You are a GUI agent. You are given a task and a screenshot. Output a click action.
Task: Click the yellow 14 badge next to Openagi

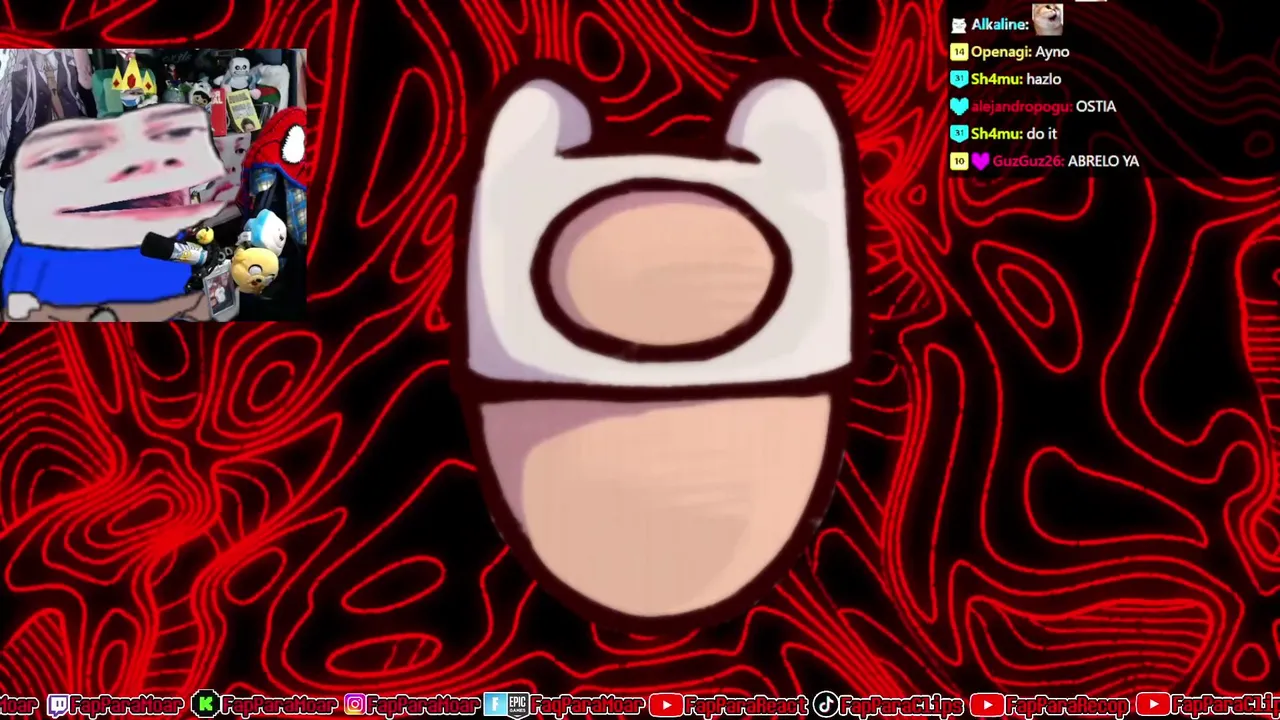pyautogui.click(x=959, y=52)
